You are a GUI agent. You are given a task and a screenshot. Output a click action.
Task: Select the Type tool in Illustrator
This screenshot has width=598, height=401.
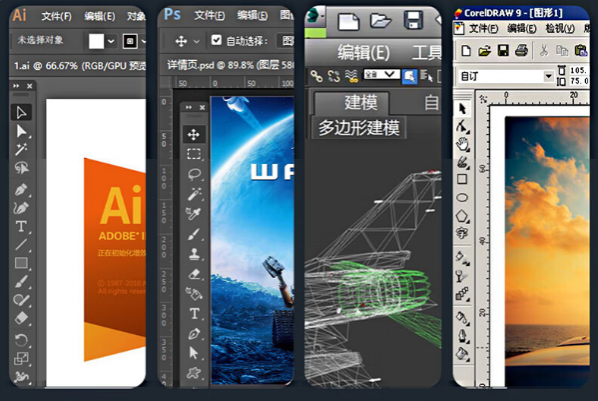point(21,227)
